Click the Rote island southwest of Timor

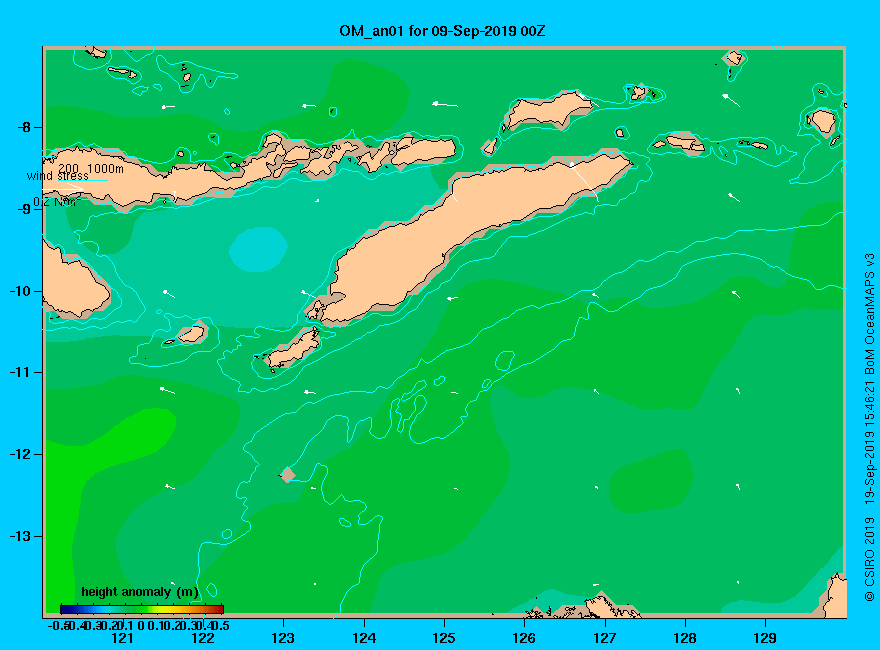pos(293,349)
